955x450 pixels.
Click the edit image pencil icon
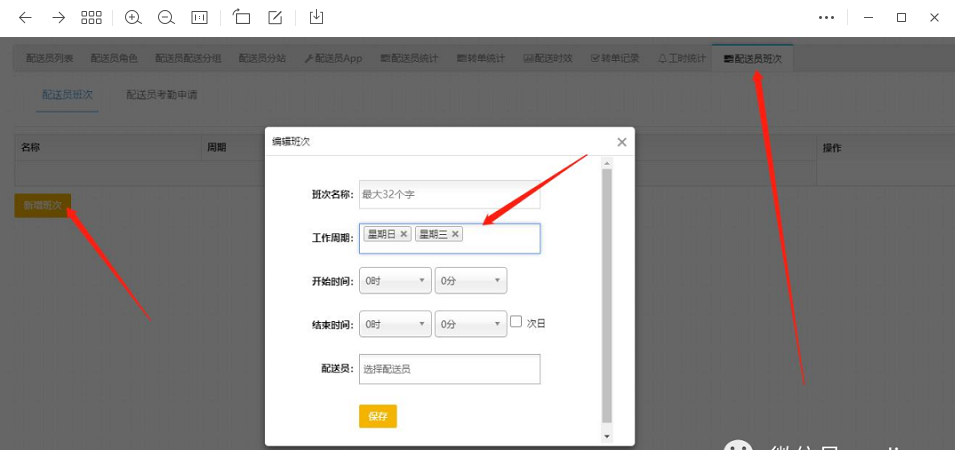pyautogui.click(x=275, y=17)
